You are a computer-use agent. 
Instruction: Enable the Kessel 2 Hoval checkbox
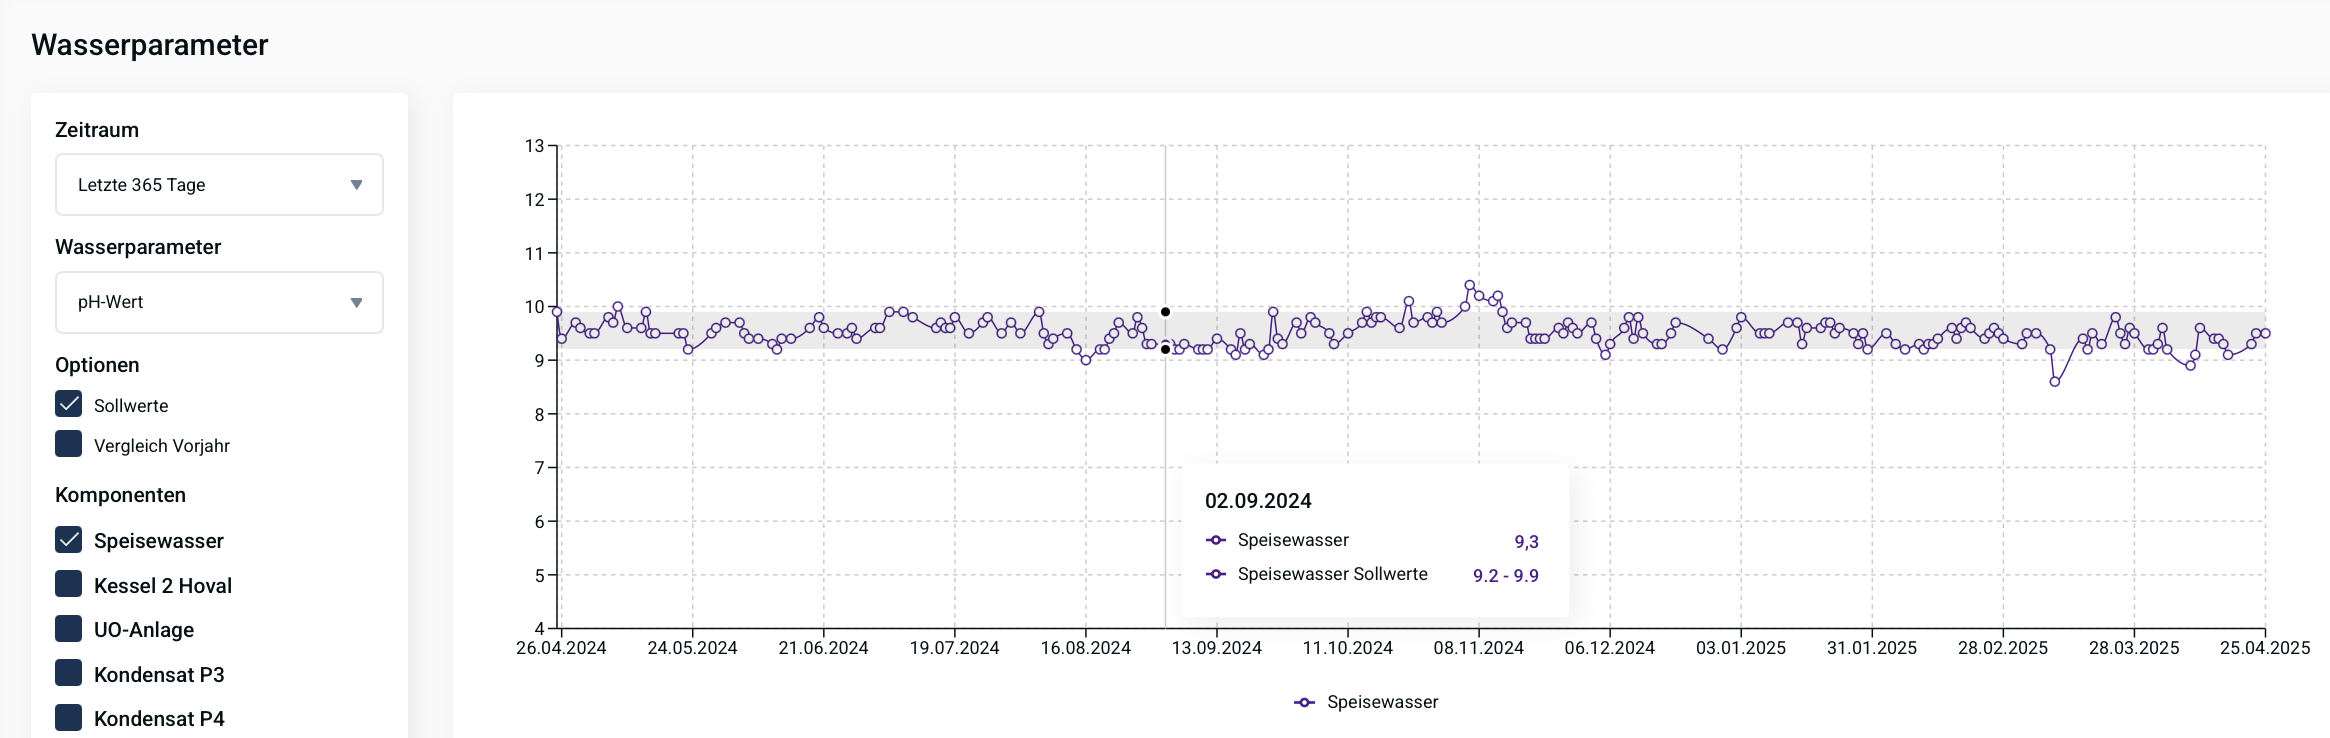(x=69, y=584)
